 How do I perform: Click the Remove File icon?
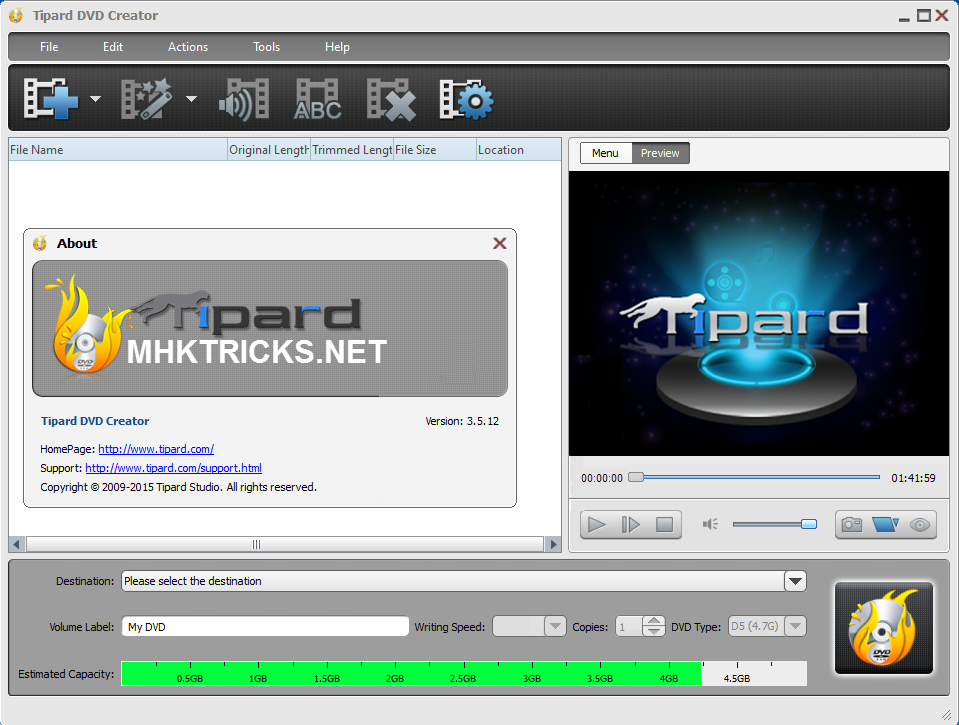[391, 99]
